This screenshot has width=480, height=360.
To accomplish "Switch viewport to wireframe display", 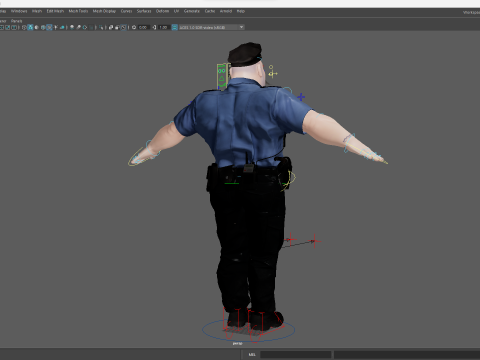I will coord(24,27).
